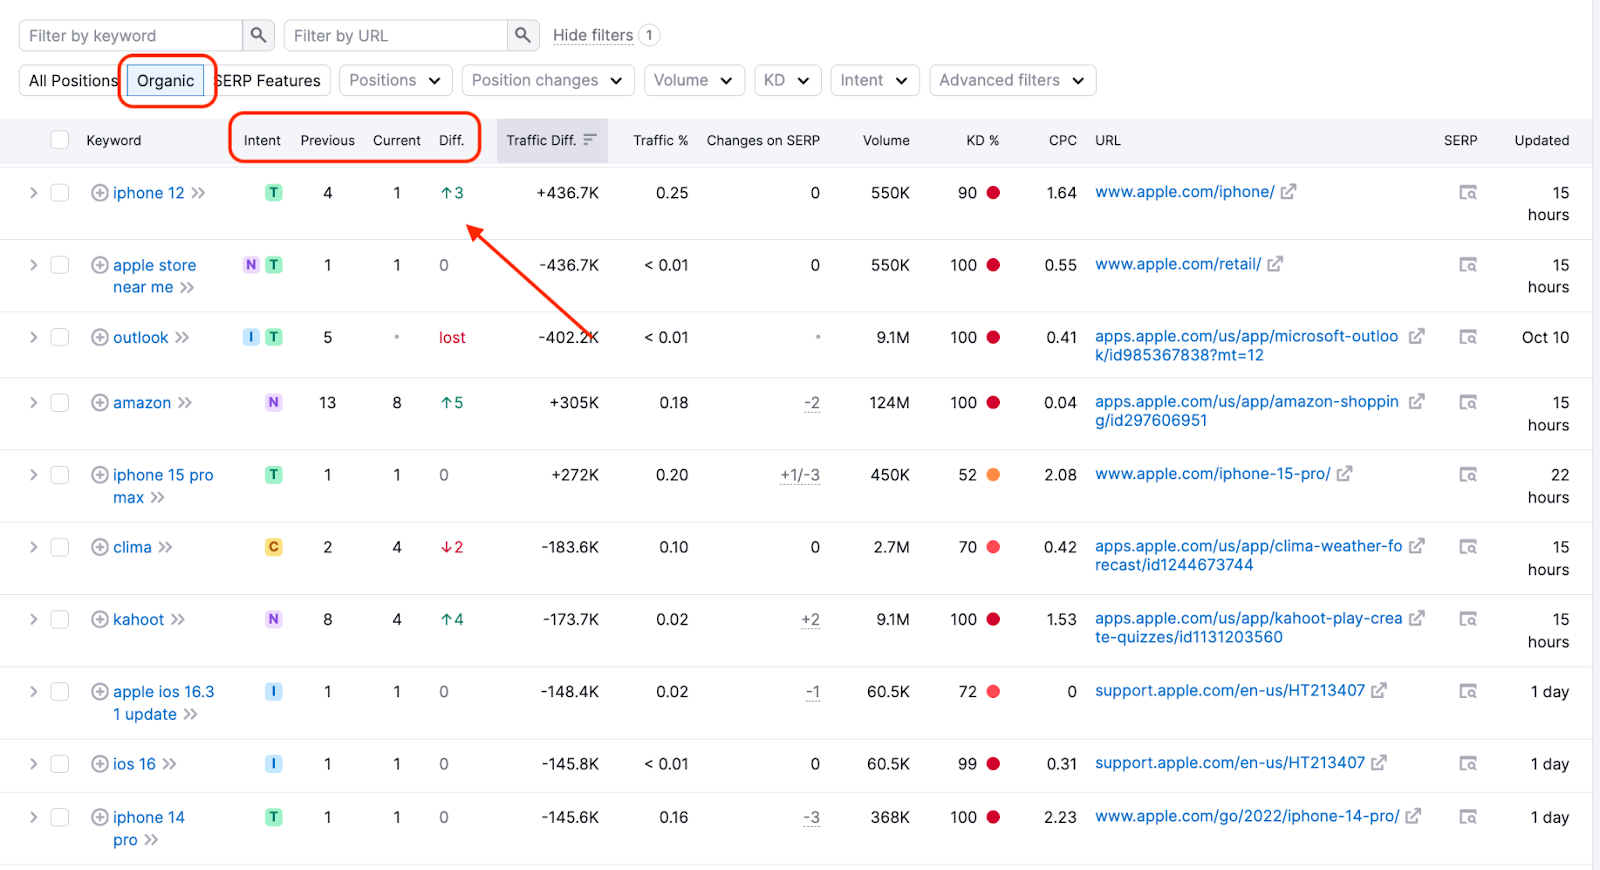Image resolution: width=1600 pixels, height=870 pixels.
Task: Click the Filter by keyword input field
Action: click(x=130, y=36)
